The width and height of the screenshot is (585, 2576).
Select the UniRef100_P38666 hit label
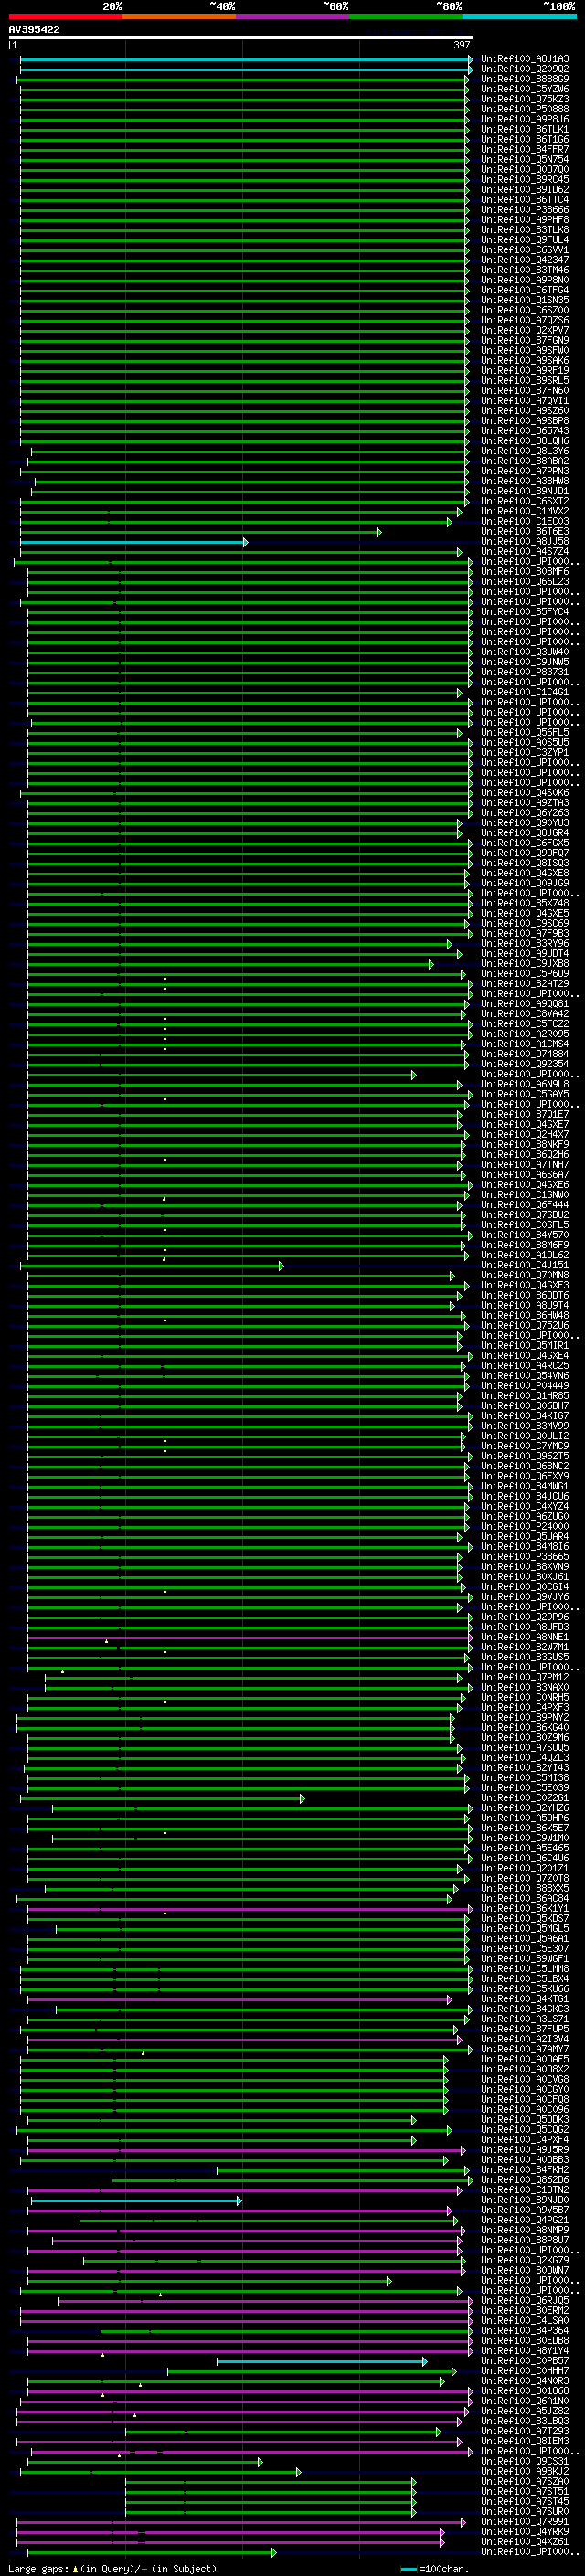pos(525,210)
